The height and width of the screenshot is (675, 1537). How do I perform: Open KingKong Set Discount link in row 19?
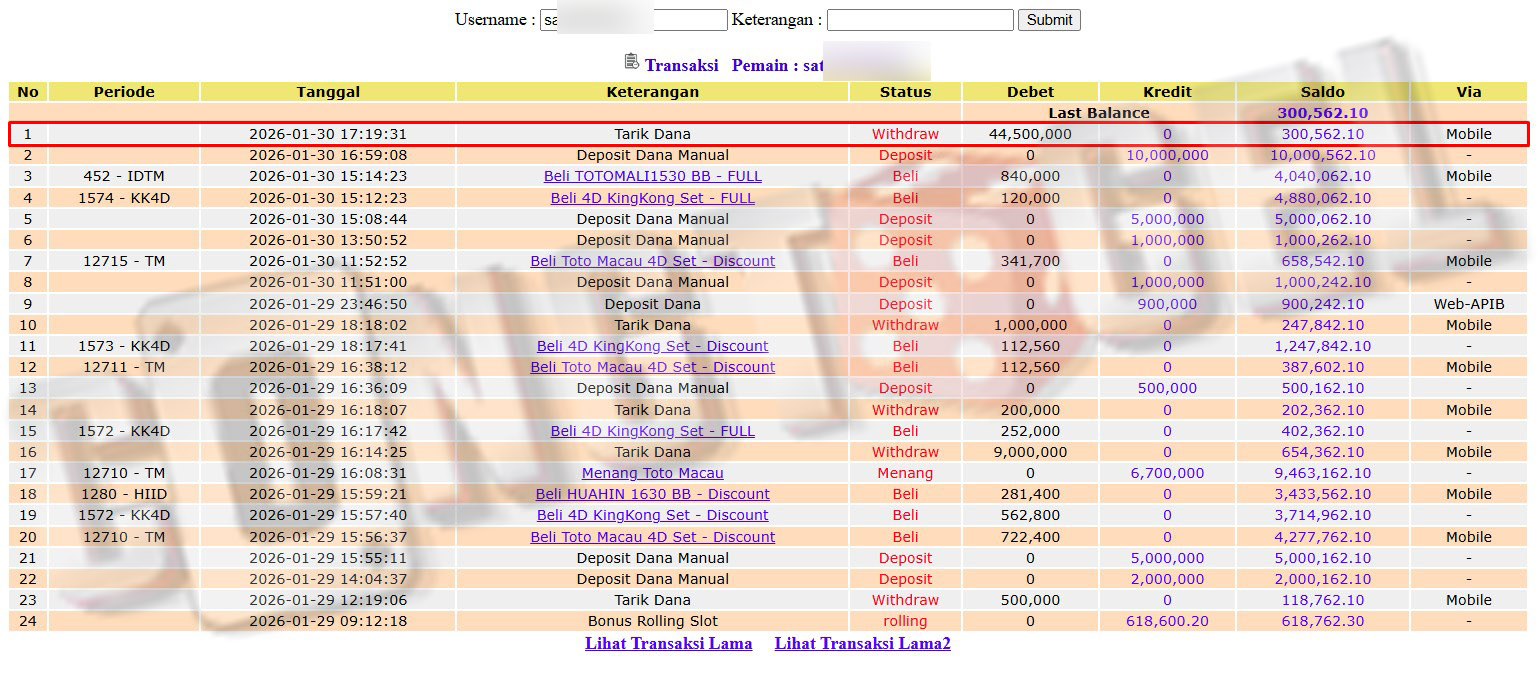coord(652,515)
